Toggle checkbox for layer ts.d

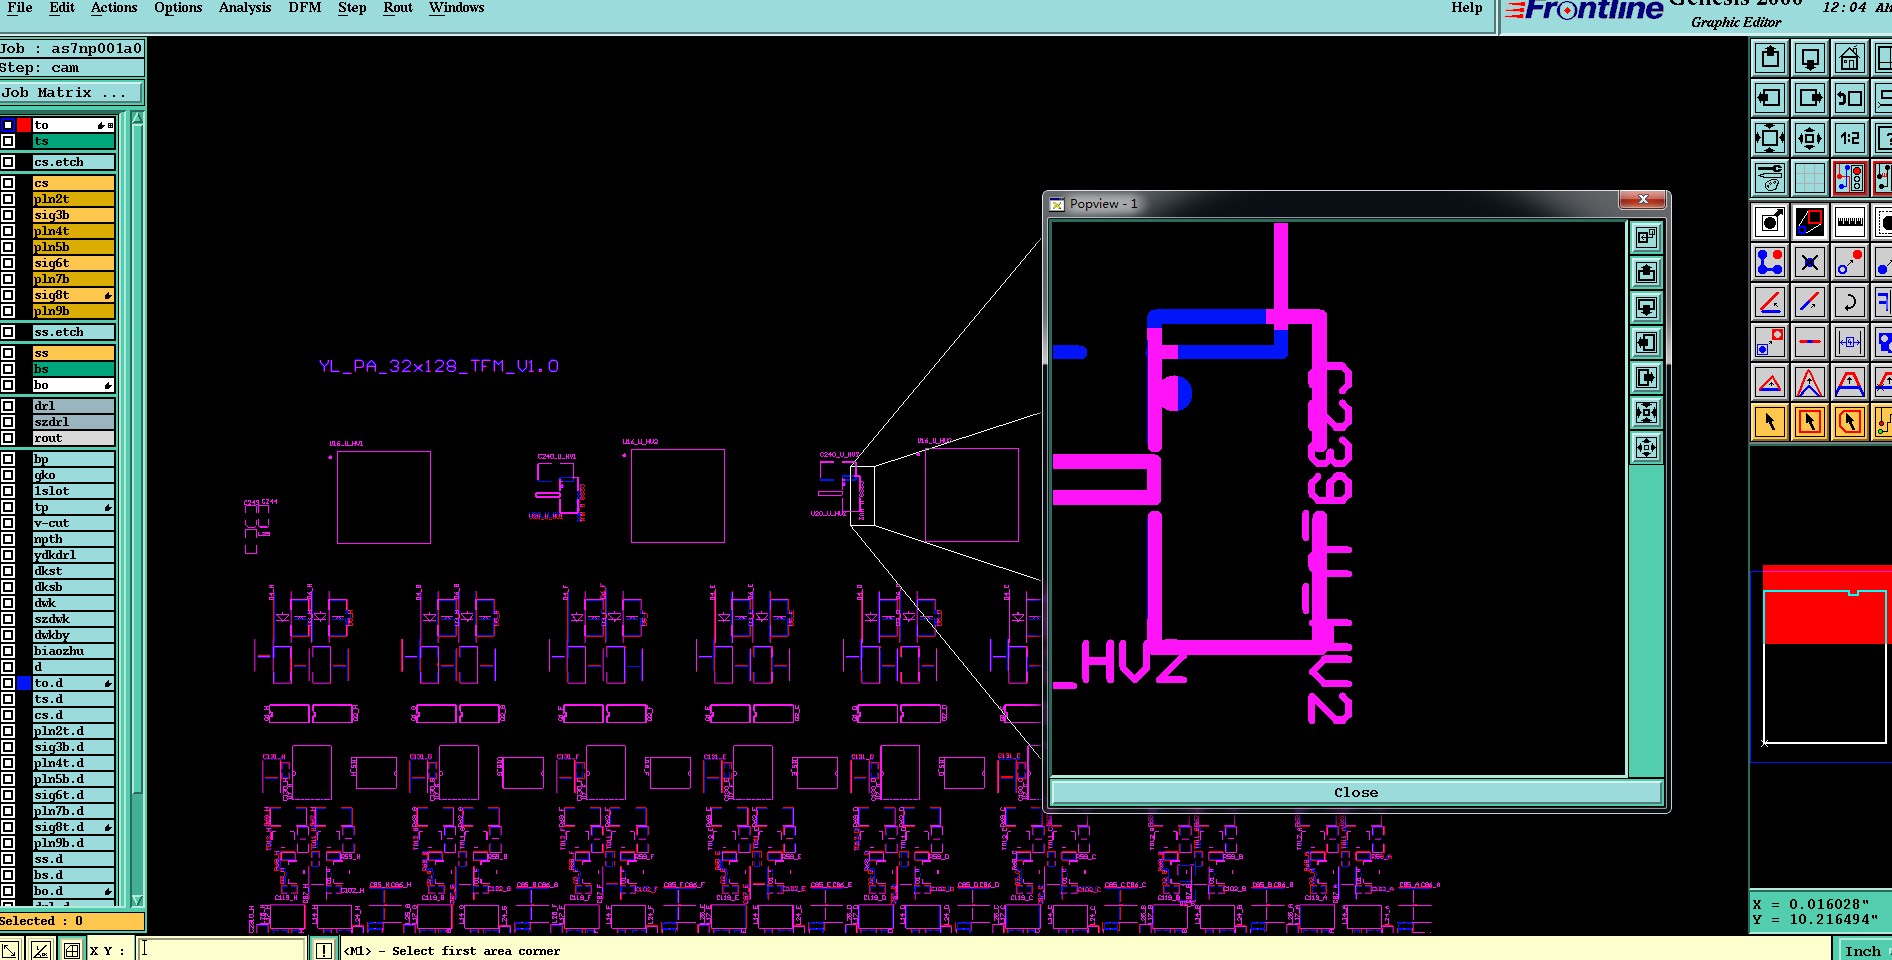coord(8,699)
